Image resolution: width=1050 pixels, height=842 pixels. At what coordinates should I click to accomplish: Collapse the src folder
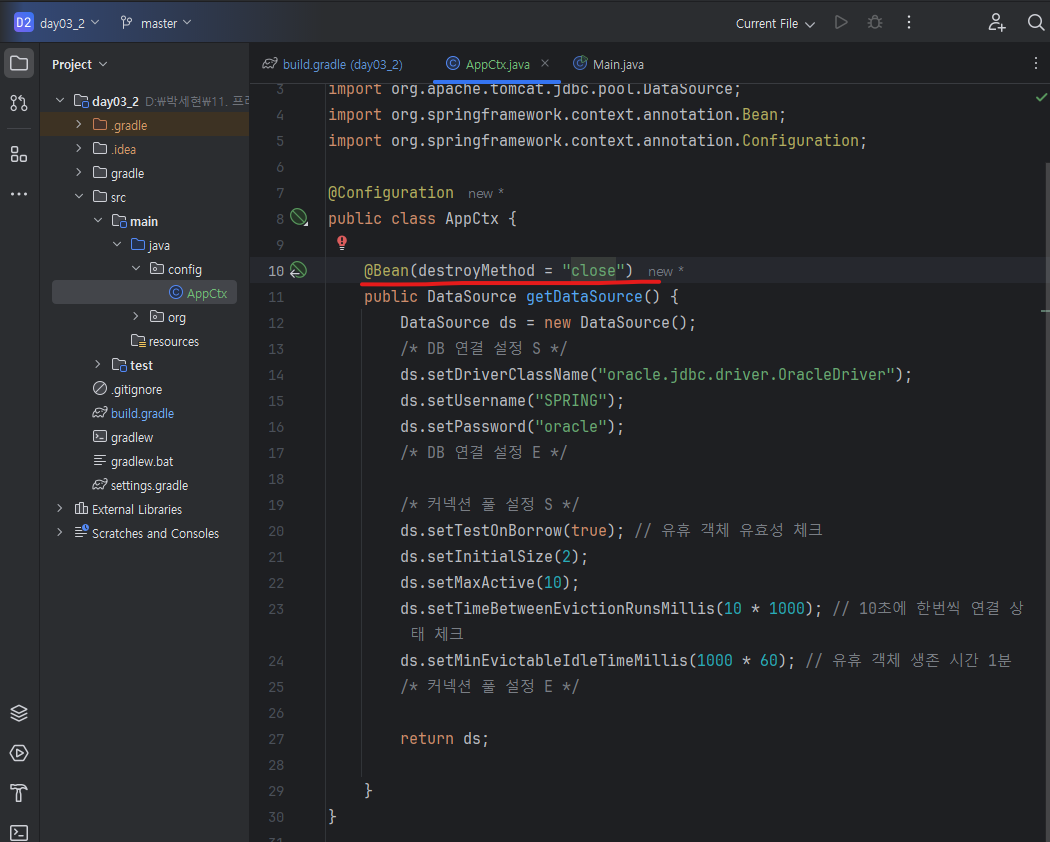79,196
